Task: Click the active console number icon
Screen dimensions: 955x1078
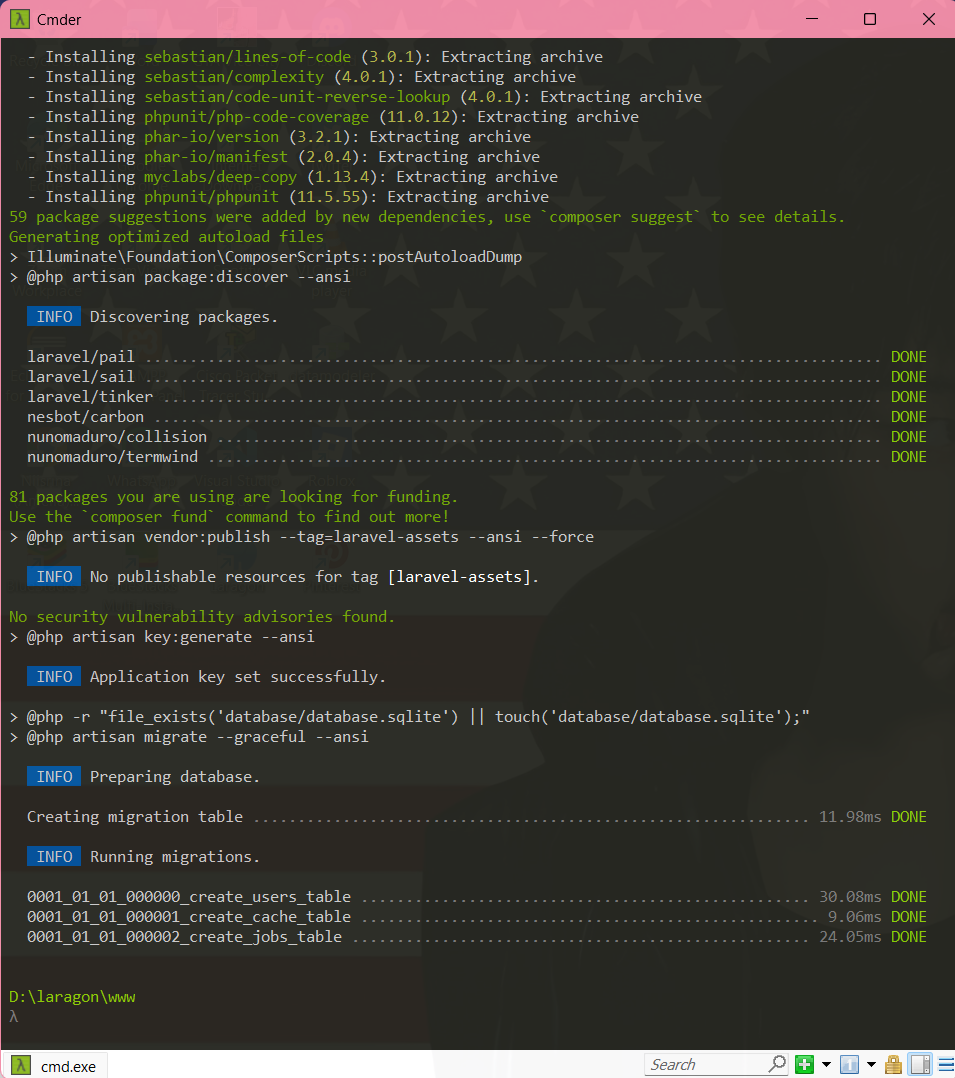Action: (849, 1065)
